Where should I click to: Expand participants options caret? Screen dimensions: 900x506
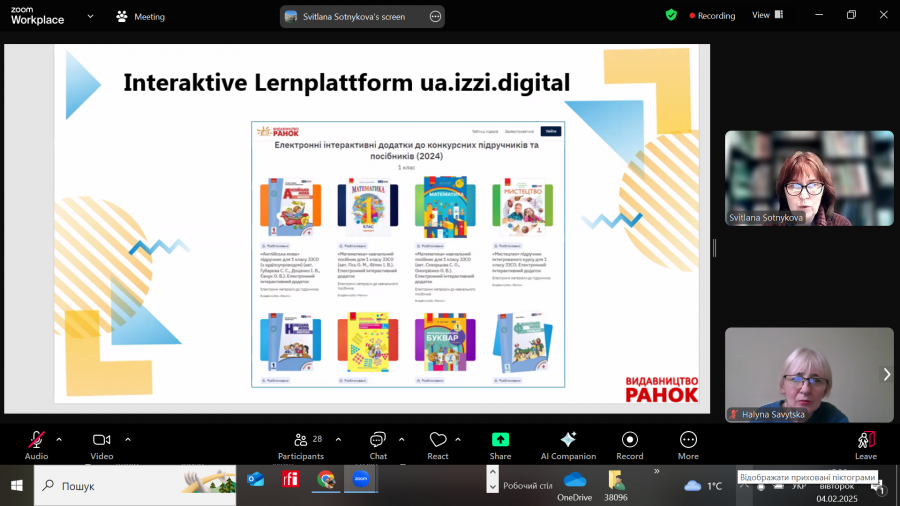pyautogui.click(x=339, y=440)
